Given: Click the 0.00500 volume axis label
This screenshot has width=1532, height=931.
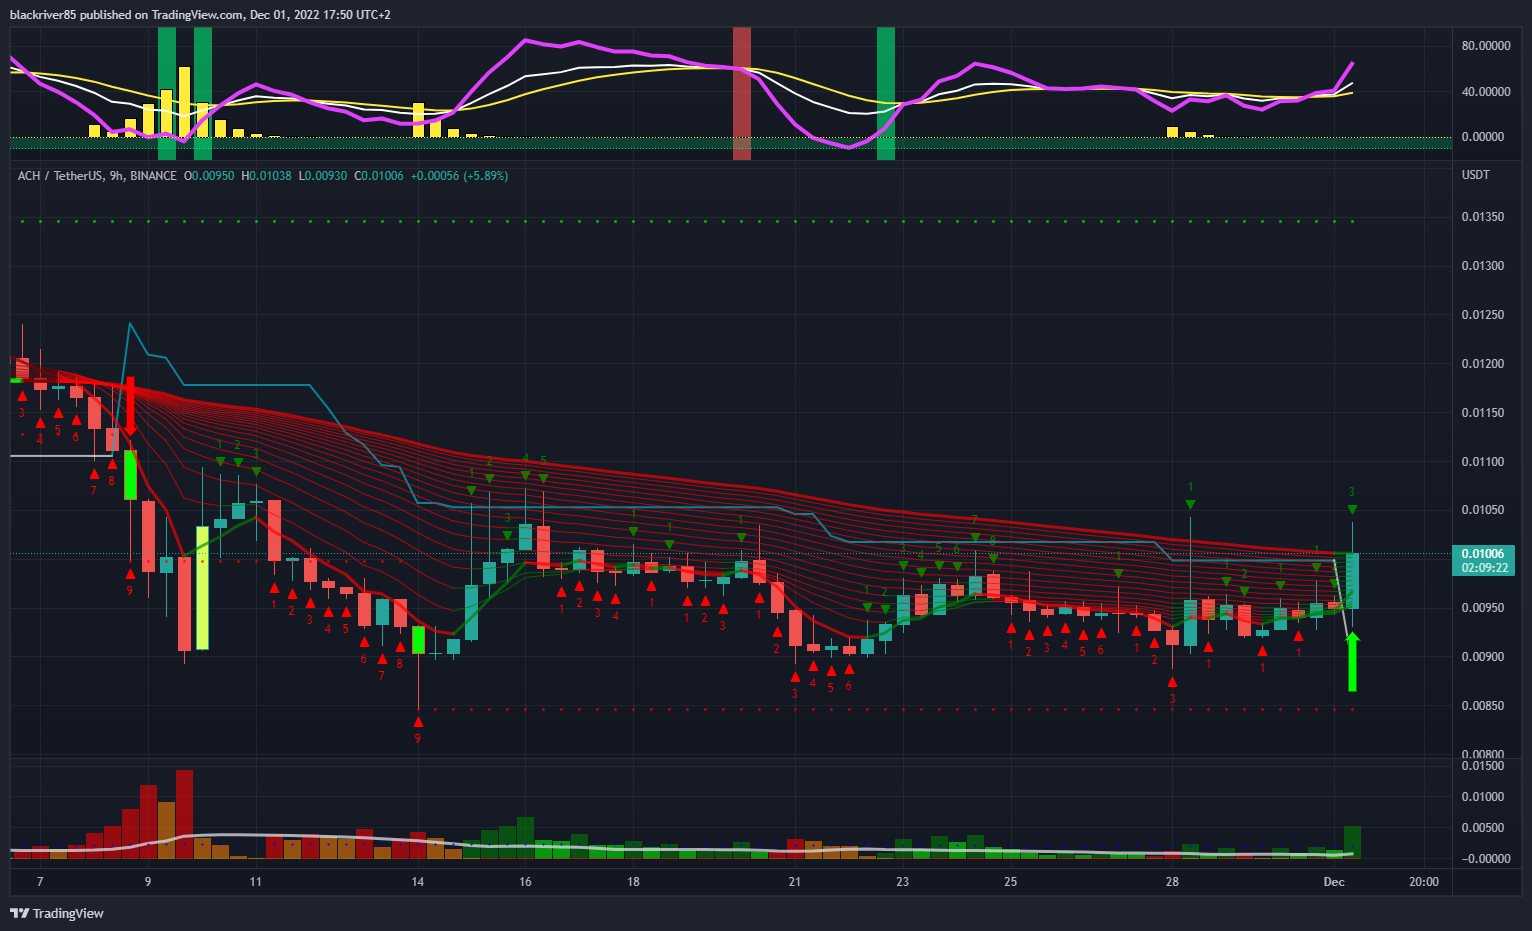Looking at the screenshot, I should click(x=1483, y=828).
